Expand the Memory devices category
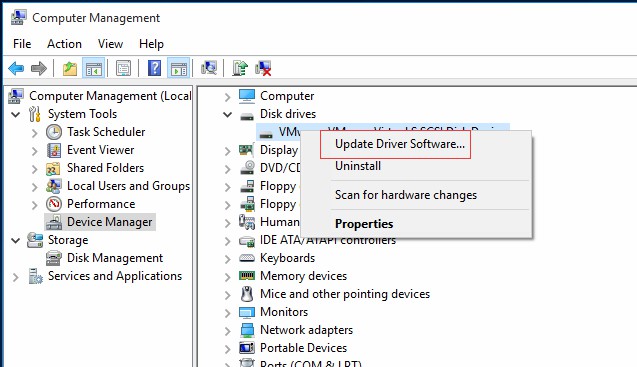Image resolution: width=637 pixels, height=367 pixels. [x=228, y=277]
